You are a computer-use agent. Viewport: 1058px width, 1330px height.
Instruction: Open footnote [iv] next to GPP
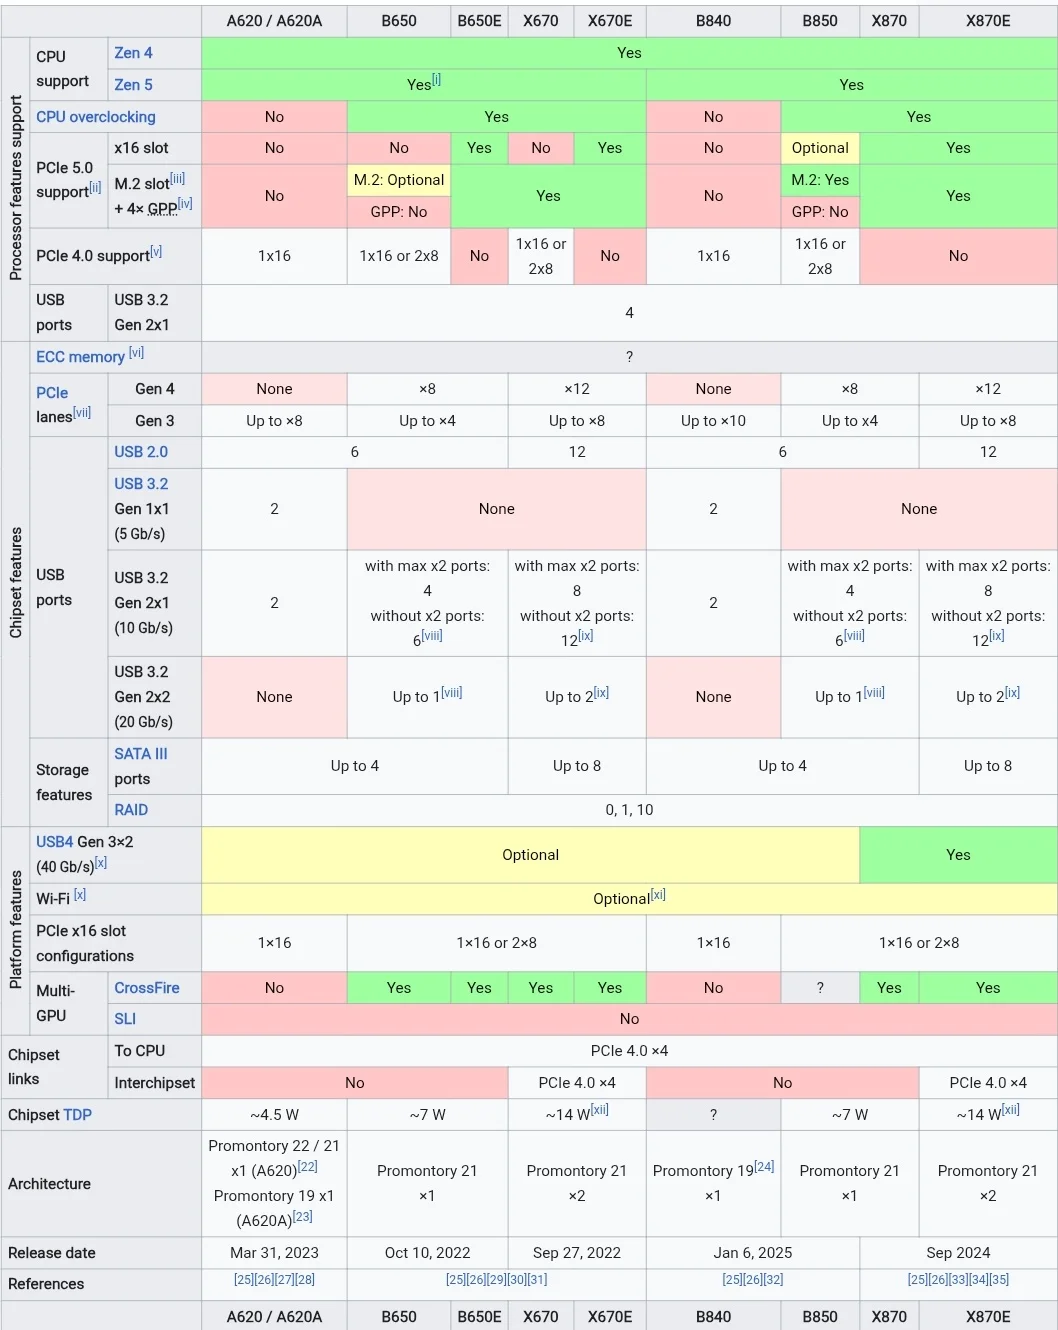[x=185, y=204]
